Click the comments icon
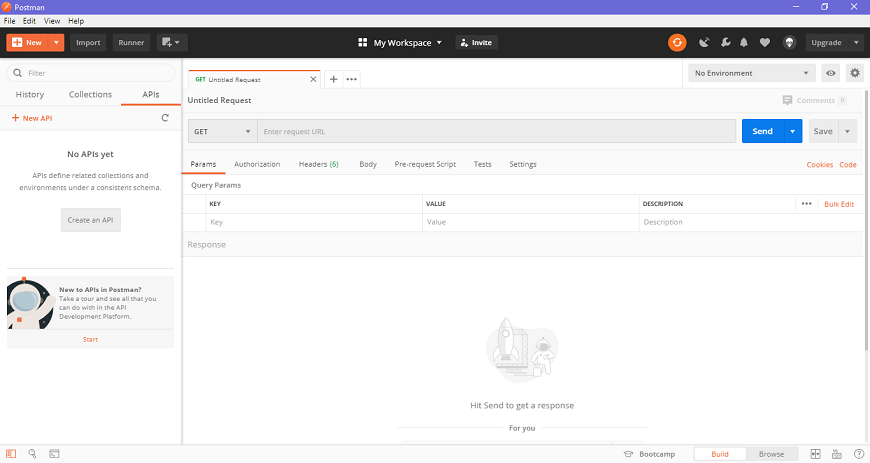Viewport: 870px width, 463px height. [787, 100]
